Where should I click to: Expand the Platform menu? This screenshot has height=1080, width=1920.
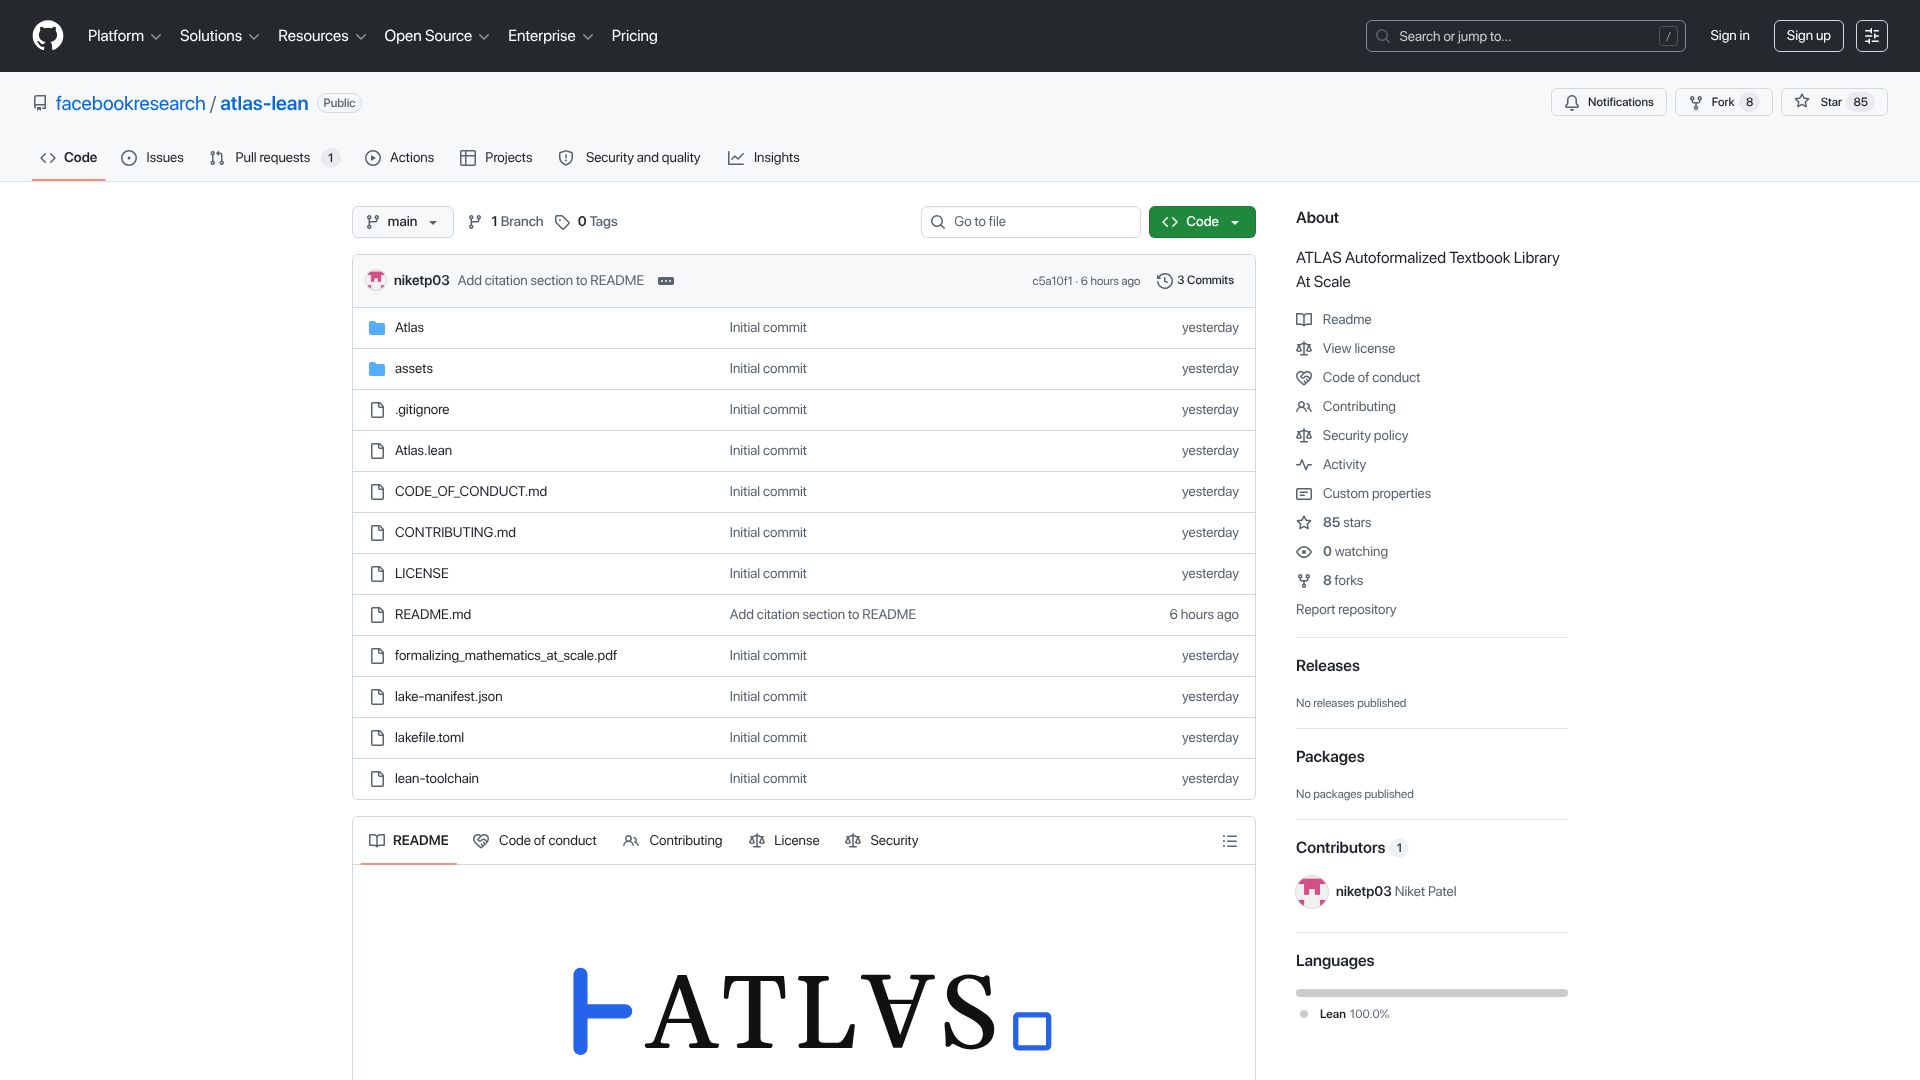(124, 36)
